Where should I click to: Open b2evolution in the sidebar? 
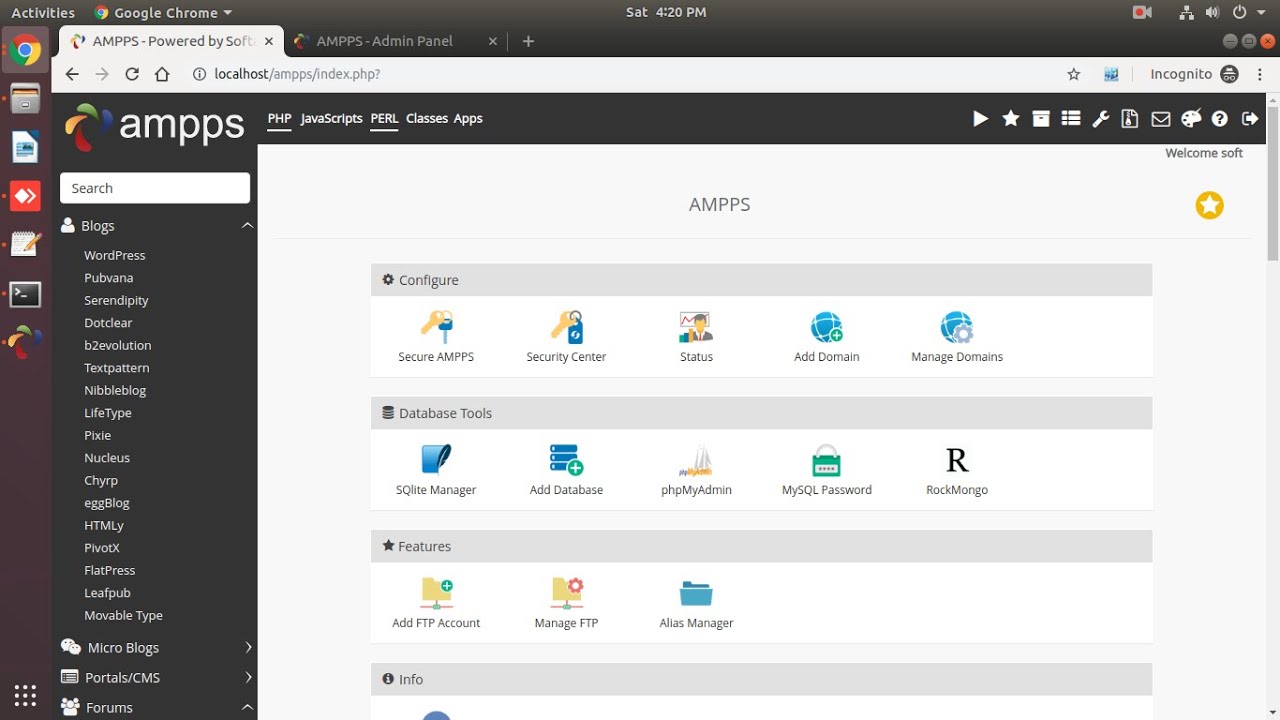point(118,345)
